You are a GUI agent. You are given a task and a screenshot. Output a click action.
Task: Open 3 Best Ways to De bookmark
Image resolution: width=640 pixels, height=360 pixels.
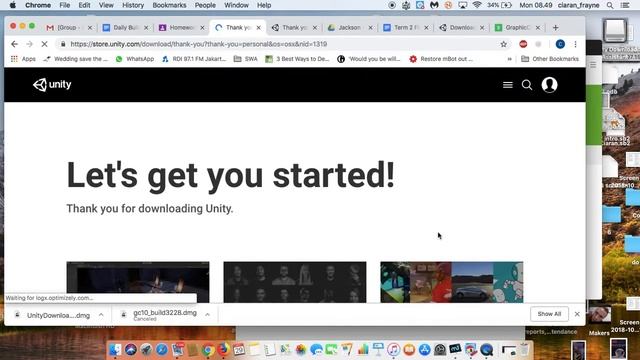click(297, 59)
